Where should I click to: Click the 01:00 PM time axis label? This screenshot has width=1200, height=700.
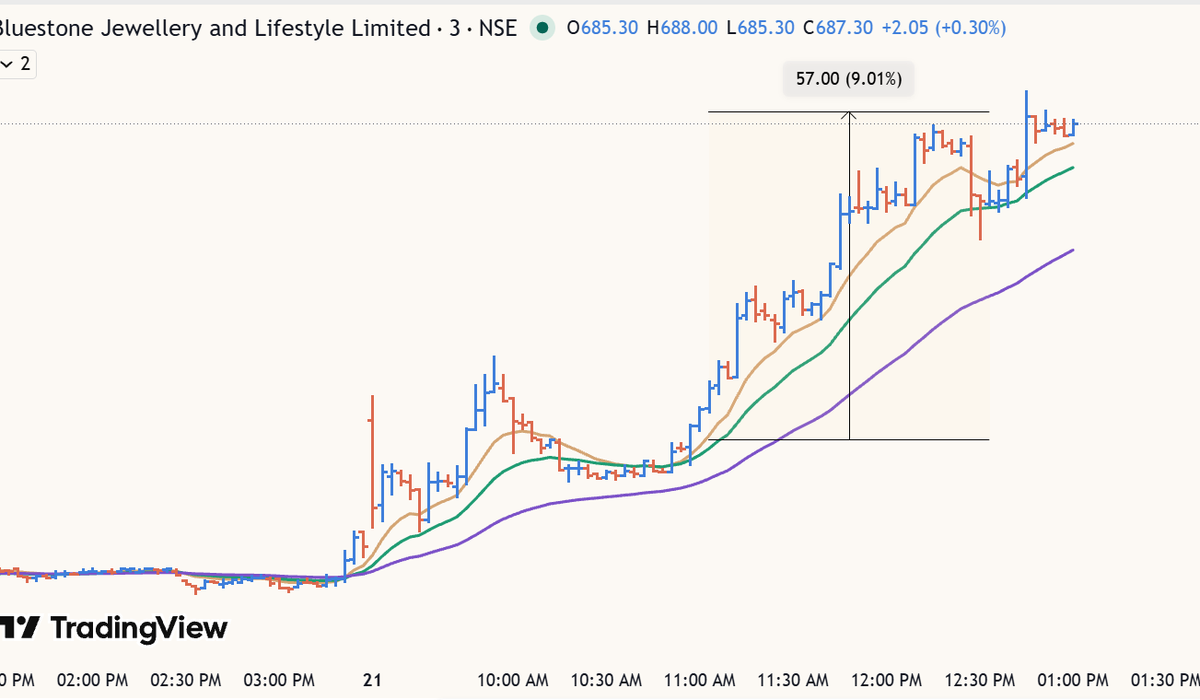click(x=1073, y=680)
